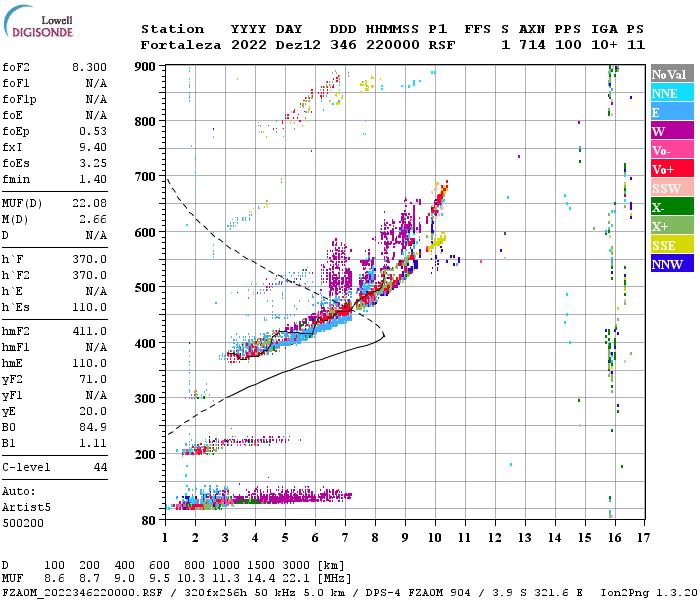Screen dimensions: 700x600
Task: Click the foEs value 3.25
Action: 93,163
